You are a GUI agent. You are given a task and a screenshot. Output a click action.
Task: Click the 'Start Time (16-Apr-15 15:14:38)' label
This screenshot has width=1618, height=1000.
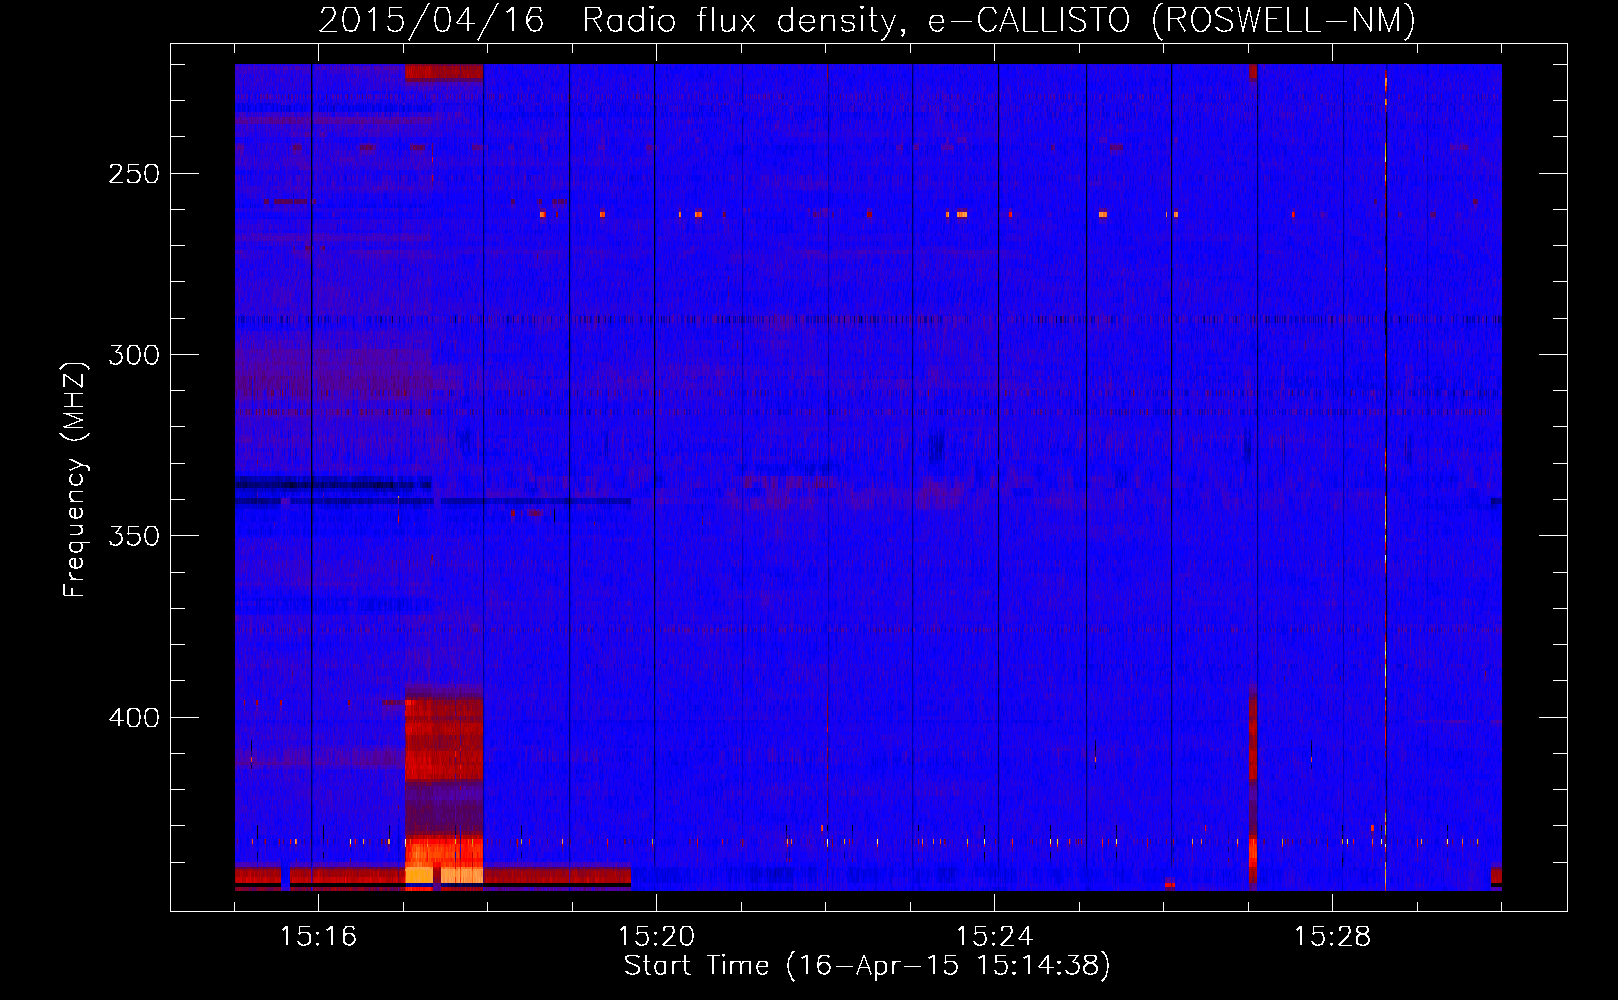867,966
